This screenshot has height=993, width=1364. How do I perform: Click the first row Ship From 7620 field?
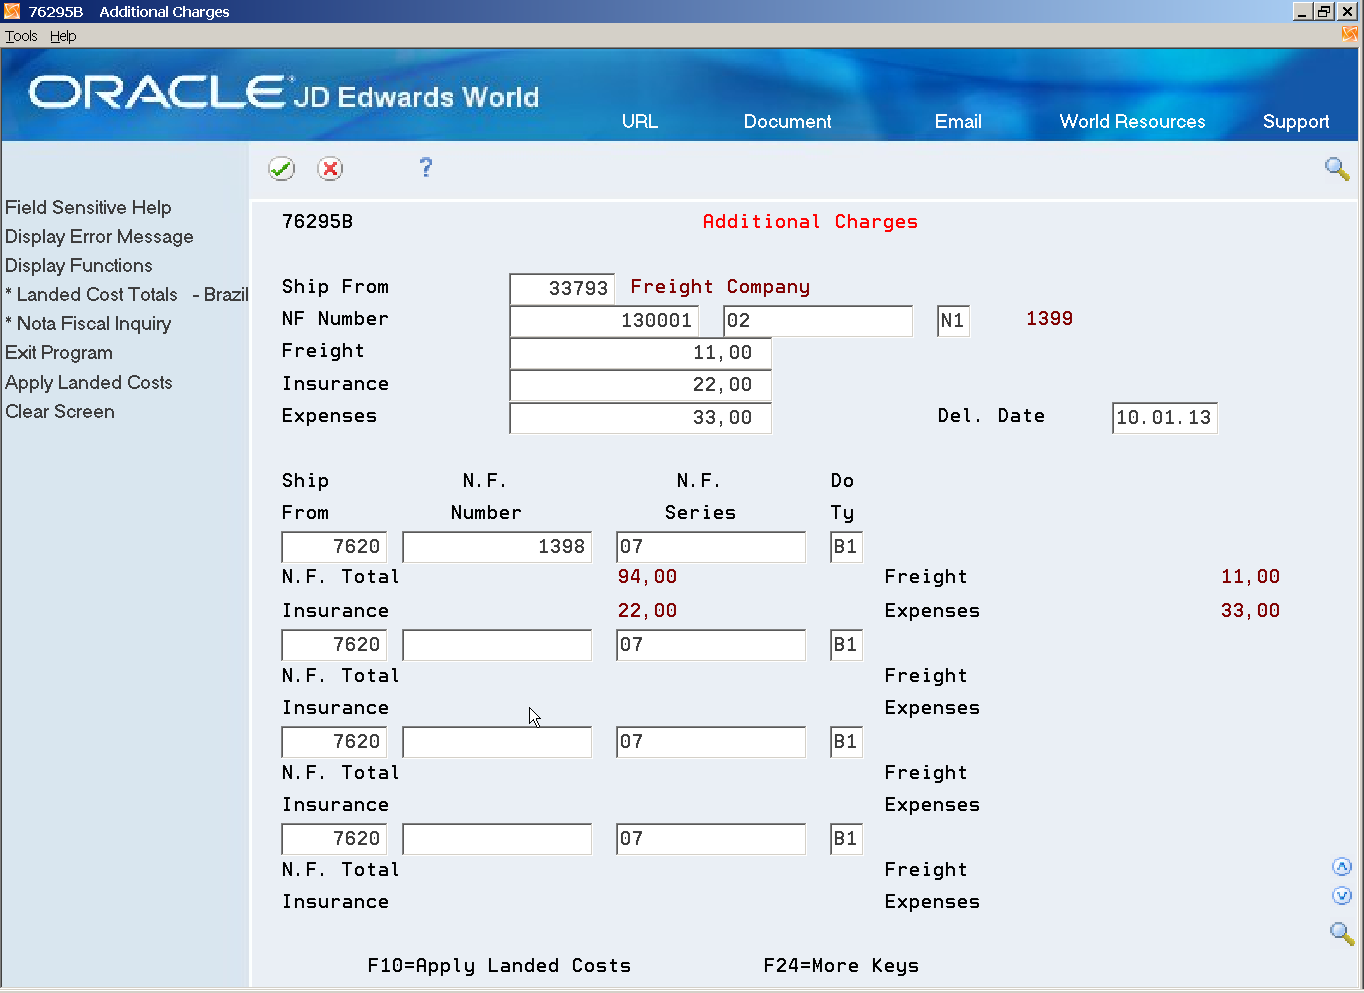pos(334,546)
